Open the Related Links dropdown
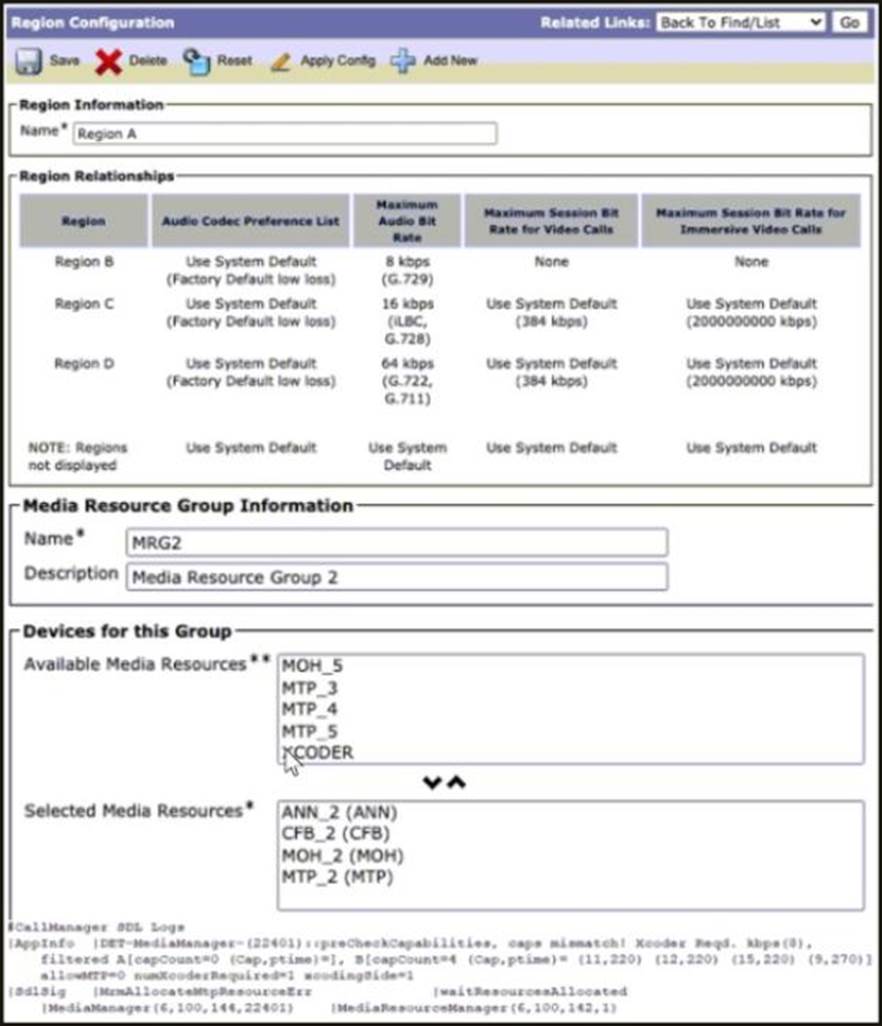 click(x=741, y=22)
